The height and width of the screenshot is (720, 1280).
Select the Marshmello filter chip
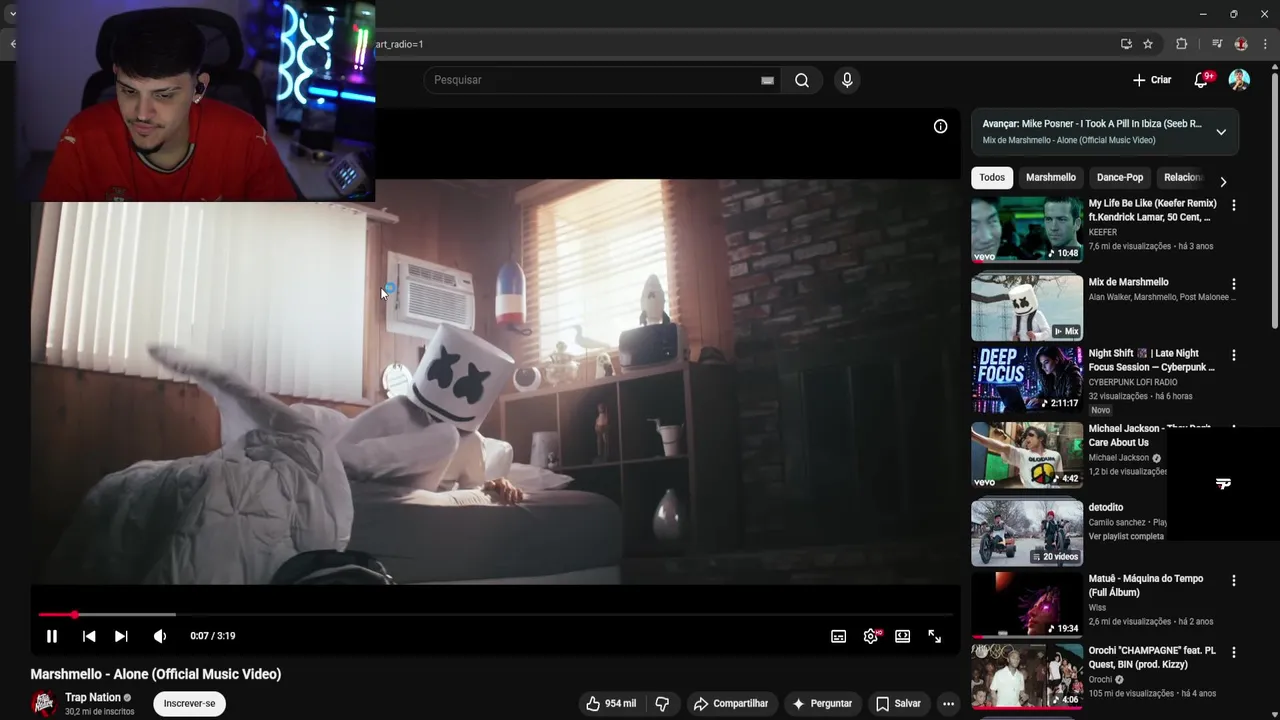click(x=1051, y=177)
